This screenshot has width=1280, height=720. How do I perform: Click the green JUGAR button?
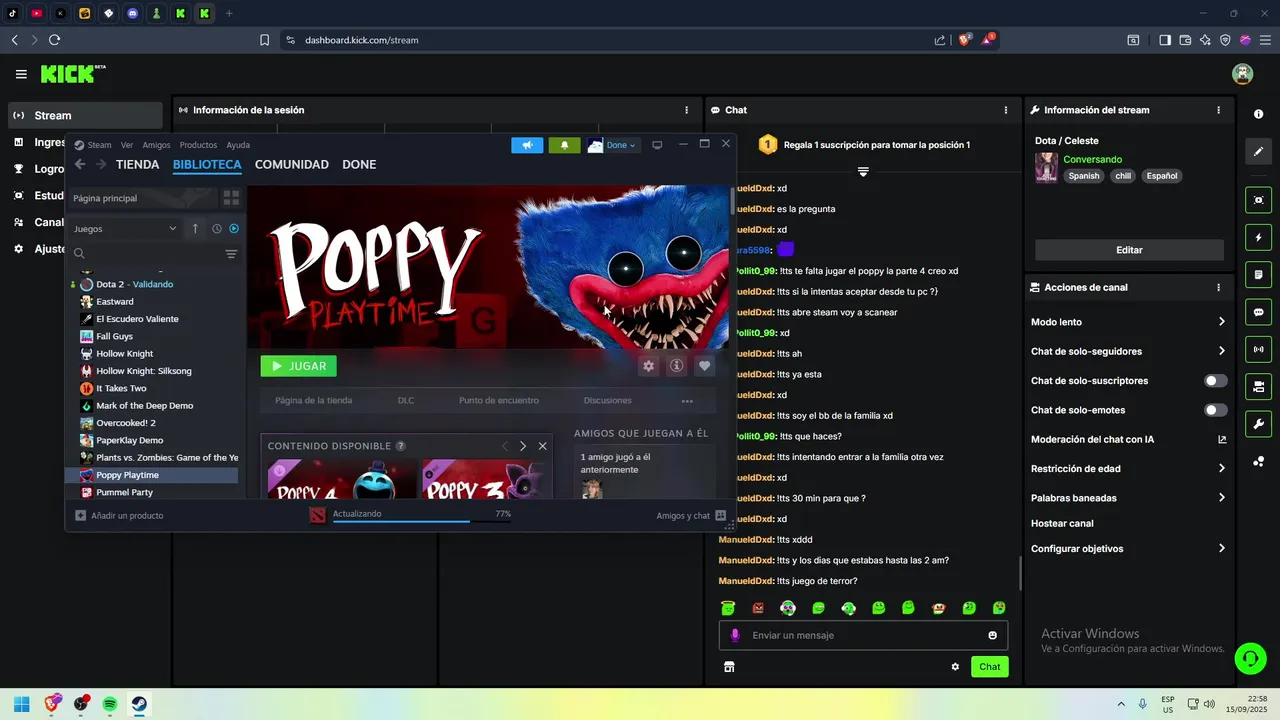point(298,366)
